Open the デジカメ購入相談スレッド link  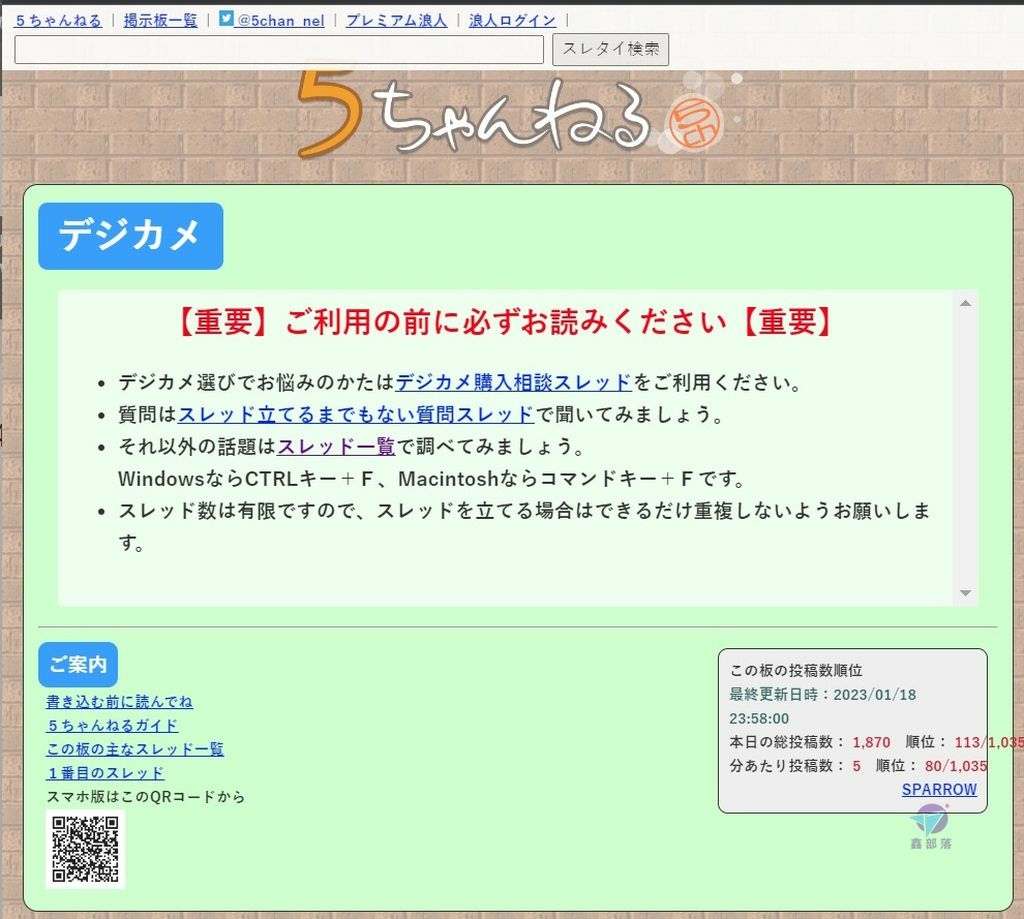(x=514, y=382)
